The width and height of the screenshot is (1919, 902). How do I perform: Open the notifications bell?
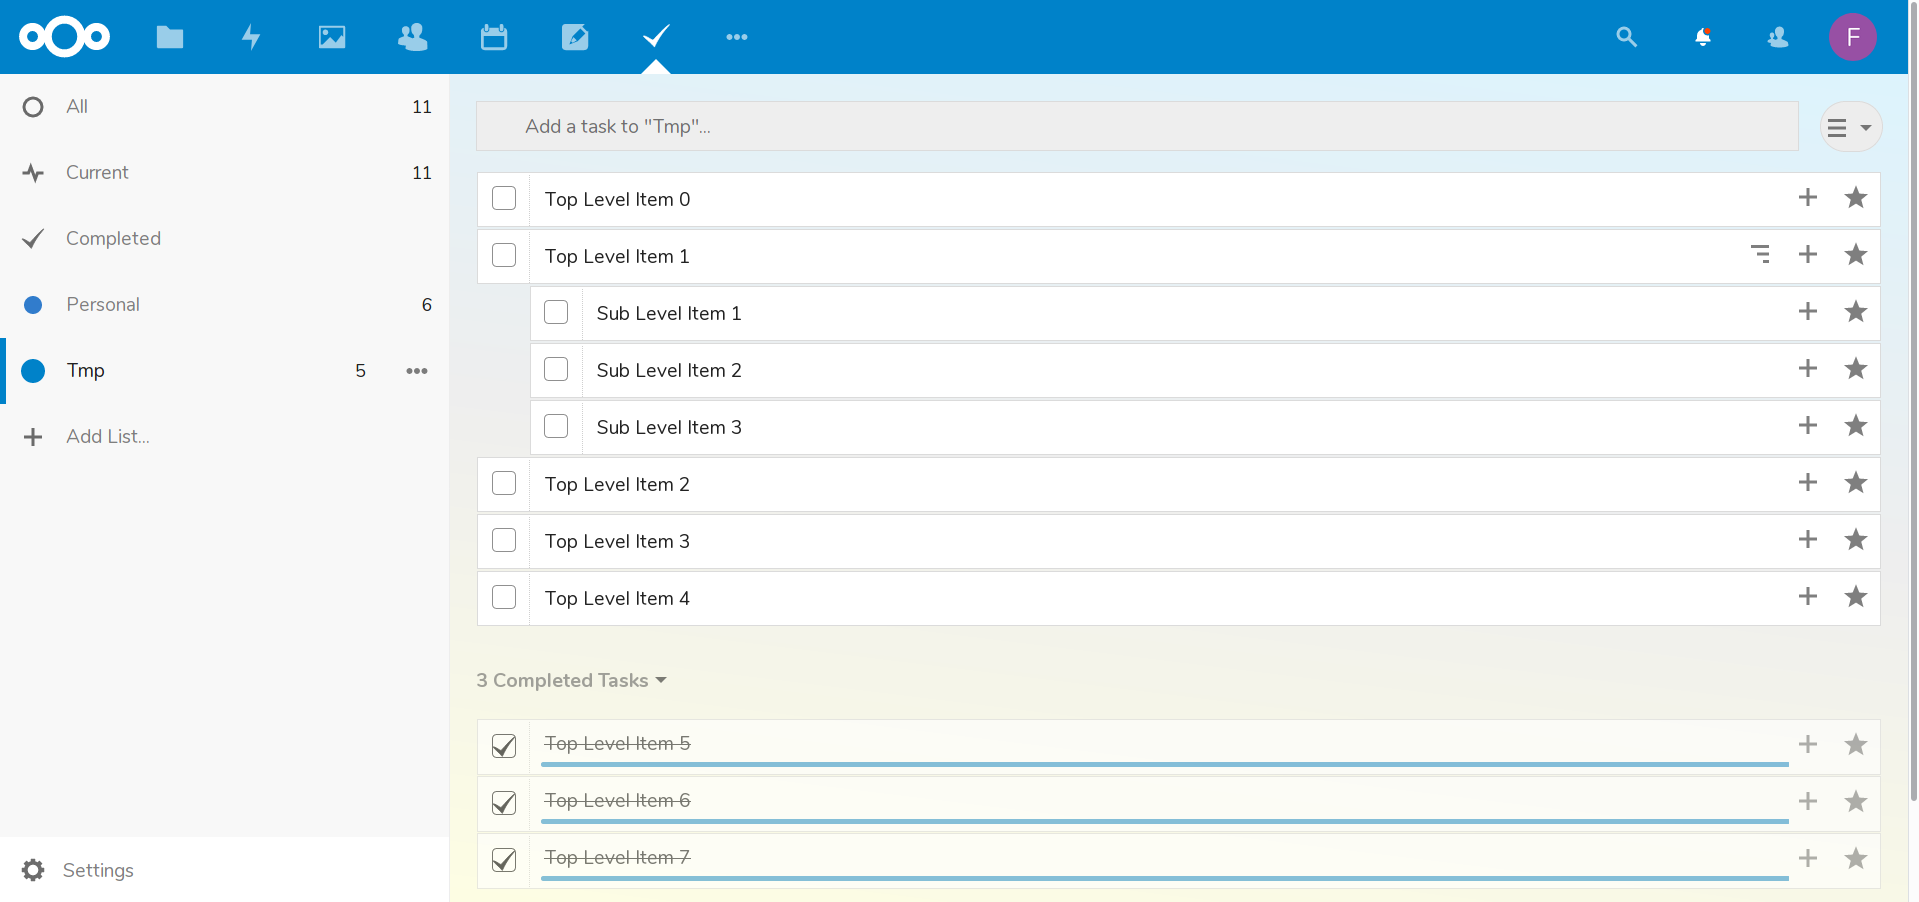point(1703,37)
